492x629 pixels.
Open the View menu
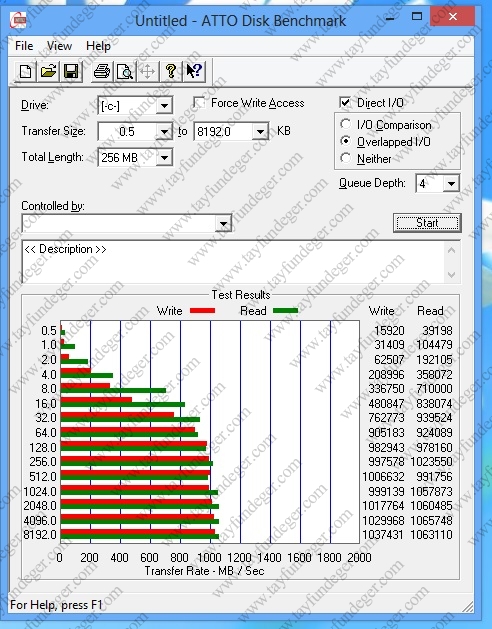59,46
